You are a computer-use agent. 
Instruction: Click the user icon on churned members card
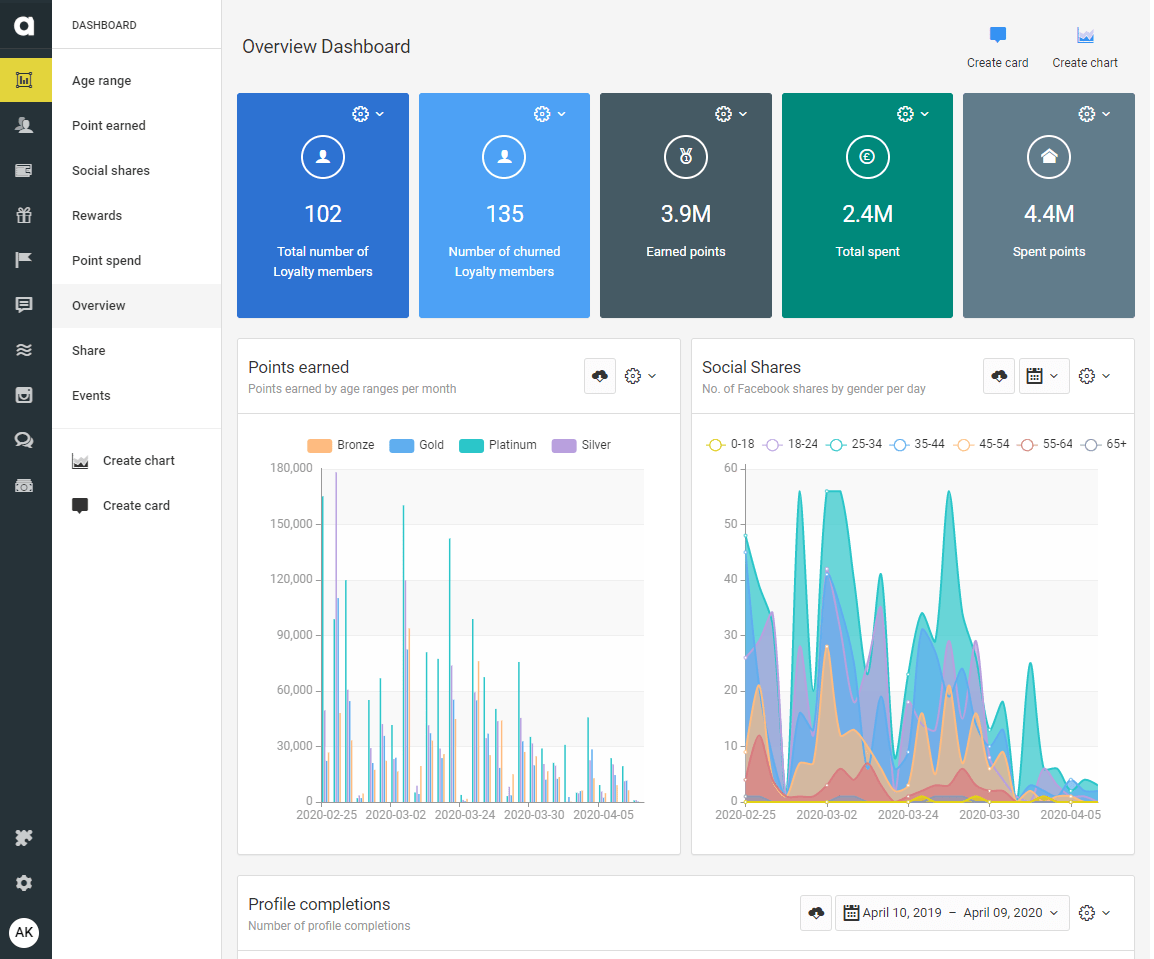pyautogui.click(x=504, y=157)
